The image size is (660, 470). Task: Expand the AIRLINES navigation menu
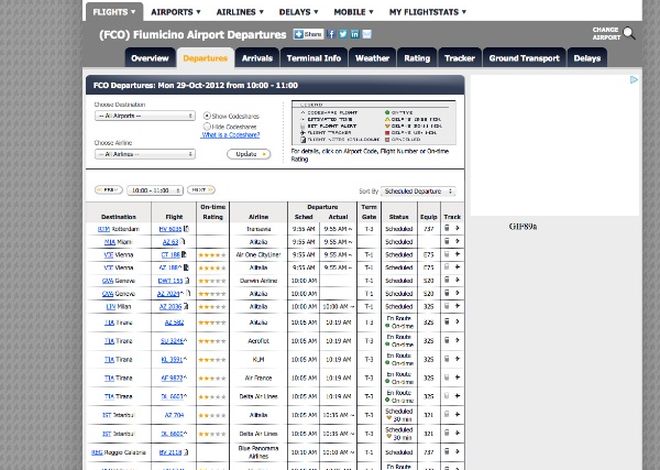(240, 12)
